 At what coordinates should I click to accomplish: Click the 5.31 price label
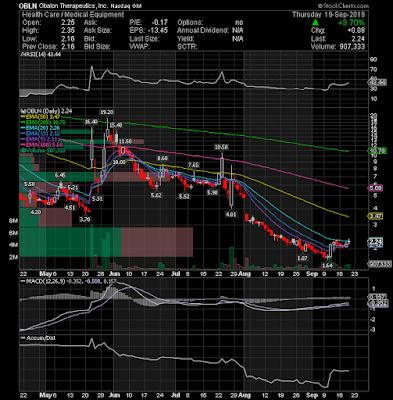tap(97, 199)
